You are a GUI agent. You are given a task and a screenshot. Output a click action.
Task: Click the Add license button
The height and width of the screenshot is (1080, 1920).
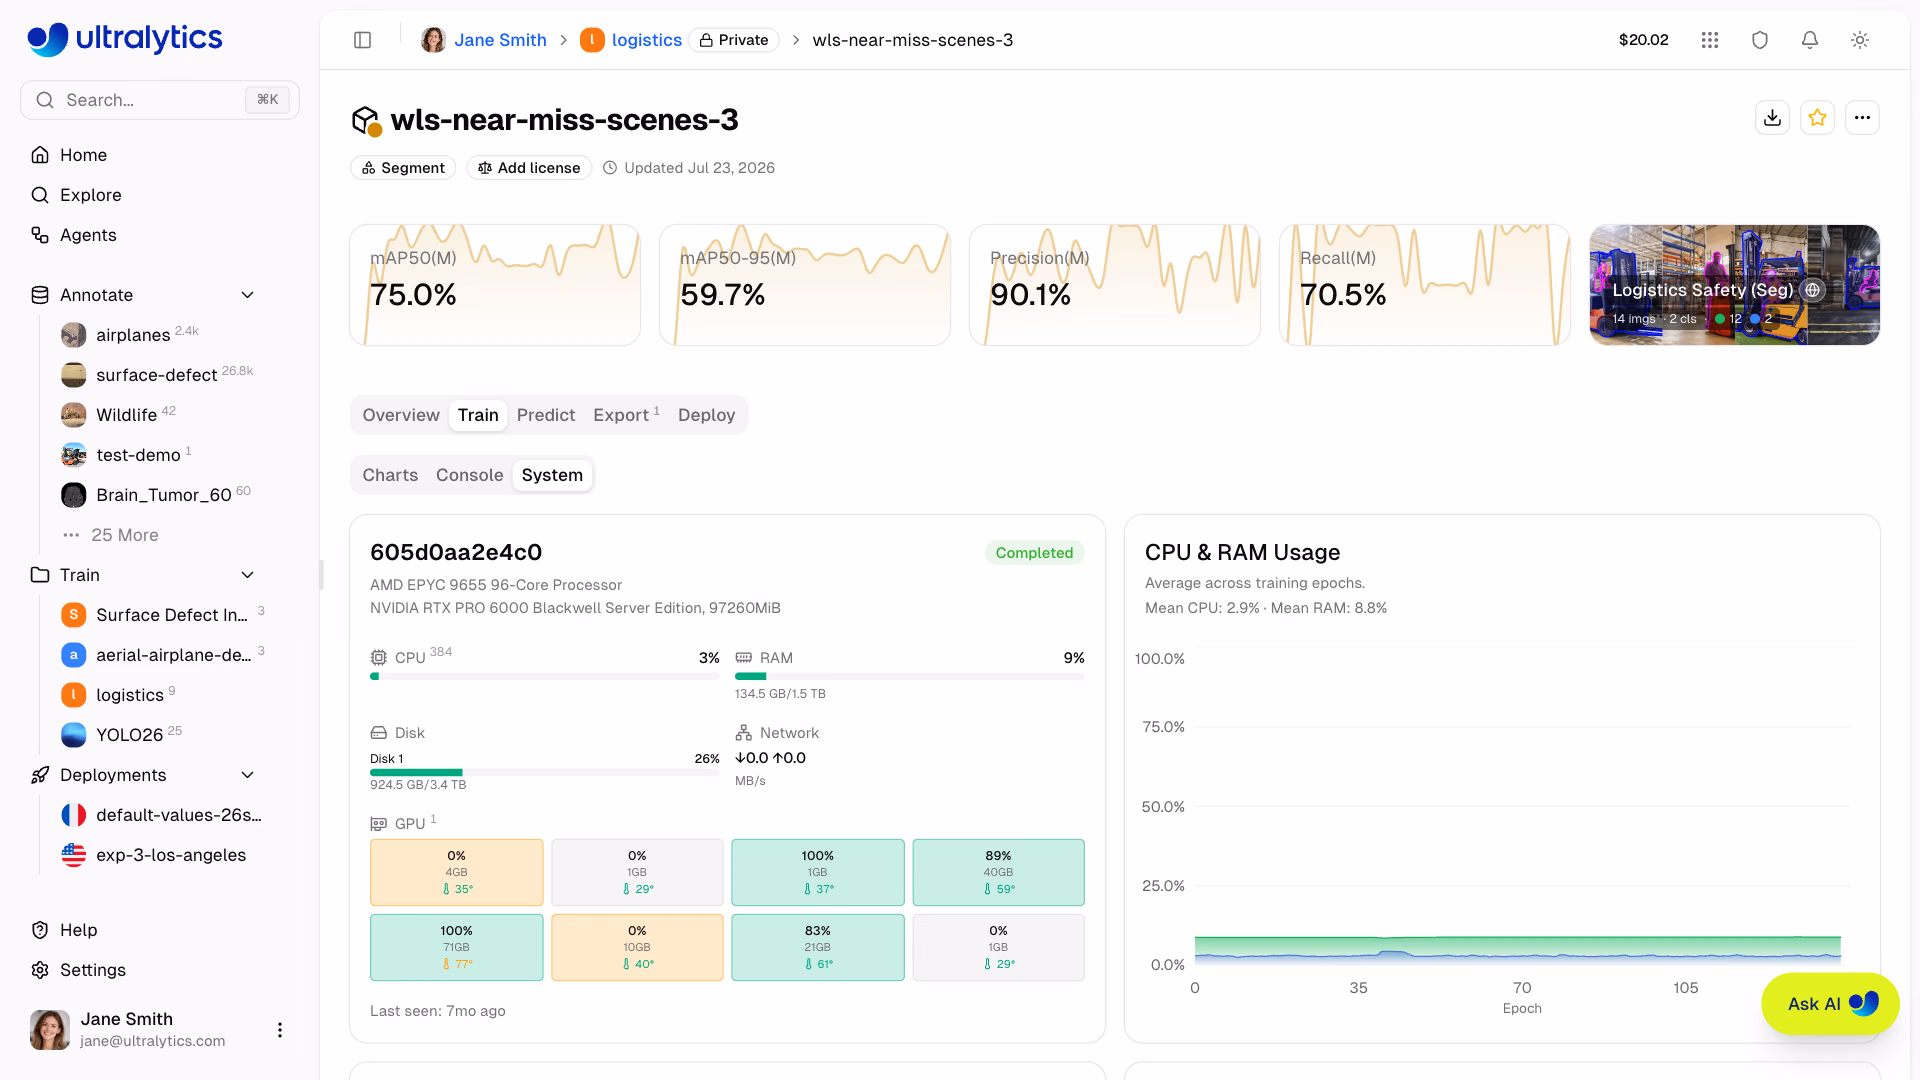529,168
